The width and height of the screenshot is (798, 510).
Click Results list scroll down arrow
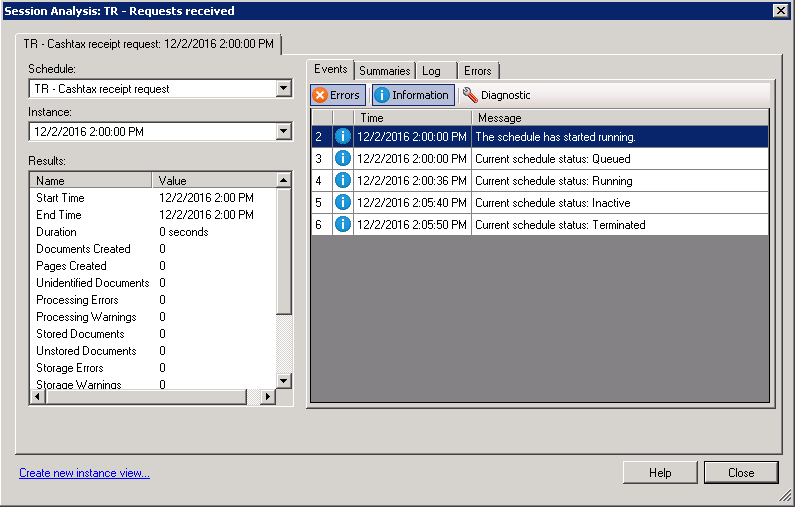click(284, 381)
